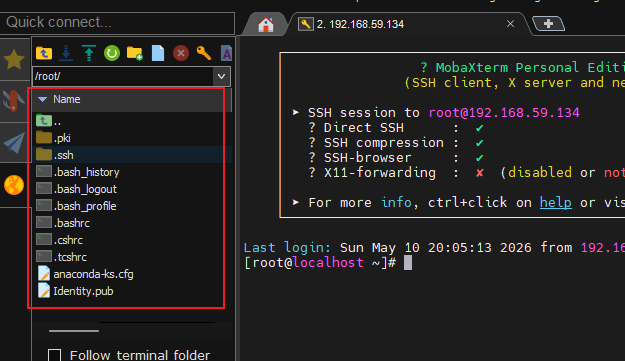Click the terminal prompt line
The height and width of the screenshot is (361, 625).
click(328, 263)
